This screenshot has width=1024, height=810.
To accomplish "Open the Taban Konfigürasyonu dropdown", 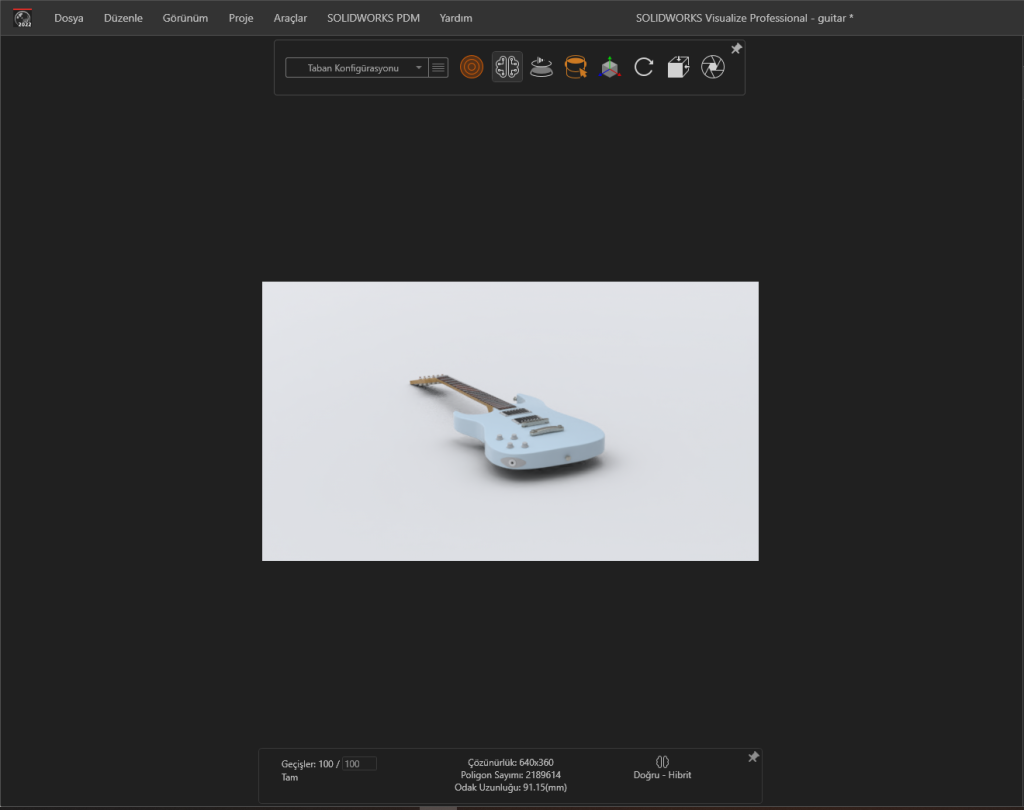I will [356, 68].
